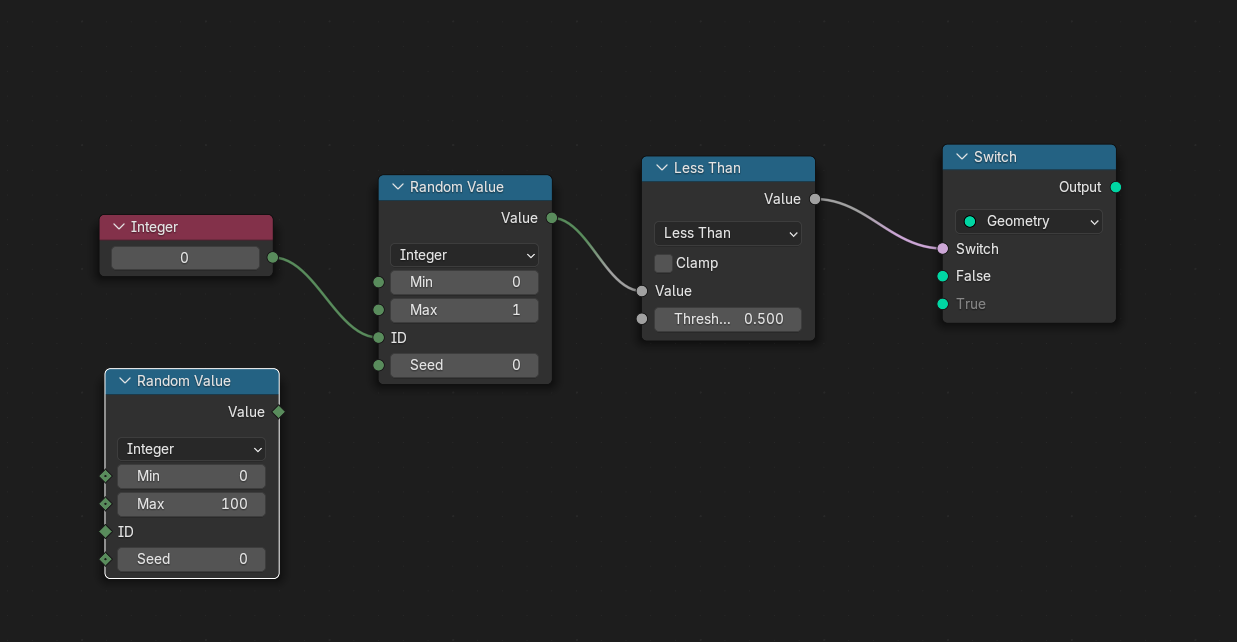Click the diamond Seed socket of selected Random Value node
The height and width of the screenshot is (642, 1237).
105,559
